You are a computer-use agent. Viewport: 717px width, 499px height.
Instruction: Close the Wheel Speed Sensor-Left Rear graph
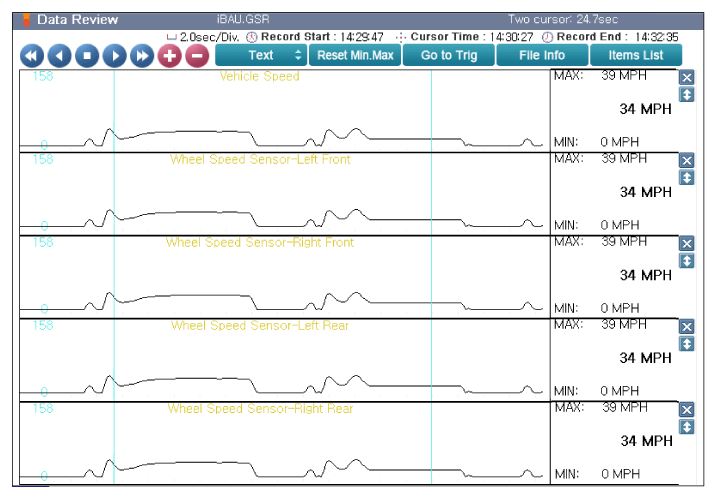[686, 327]
